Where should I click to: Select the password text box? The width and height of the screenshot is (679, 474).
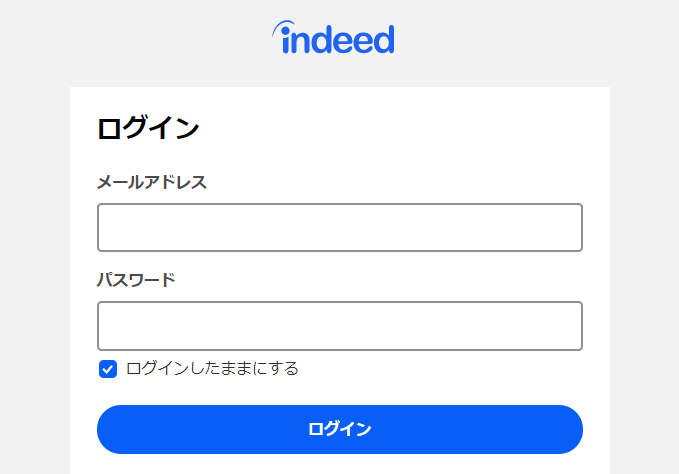click(x=340, y=326)
